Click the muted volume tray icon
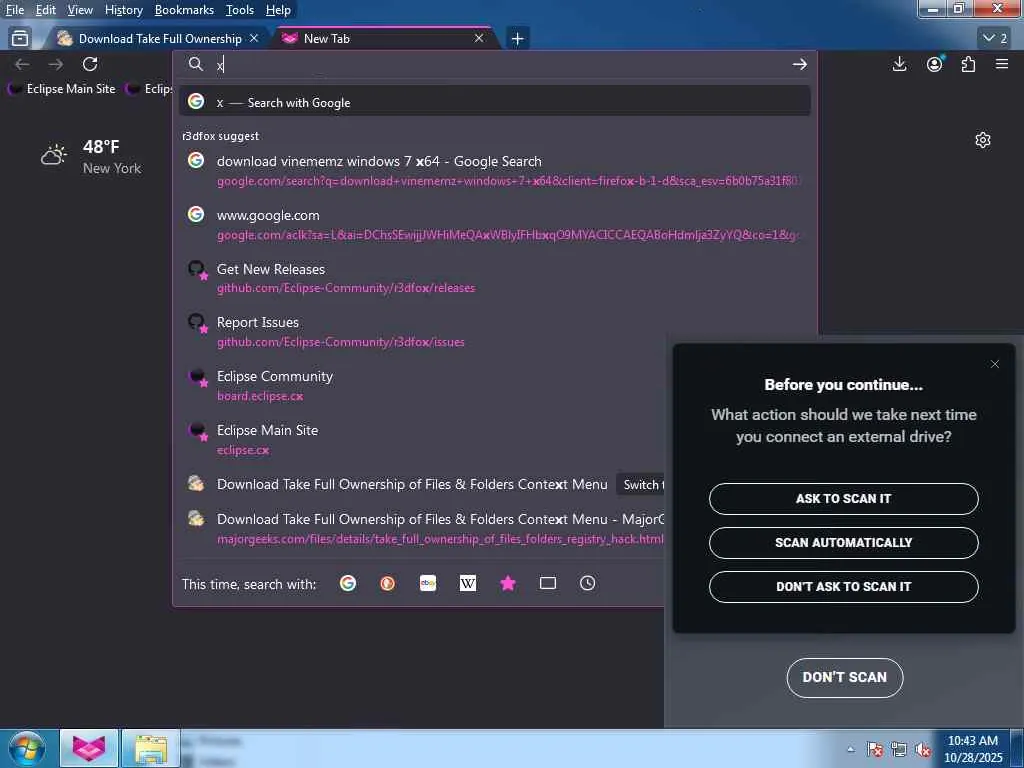Screen dimensions: 1024x768 [923, 750]
